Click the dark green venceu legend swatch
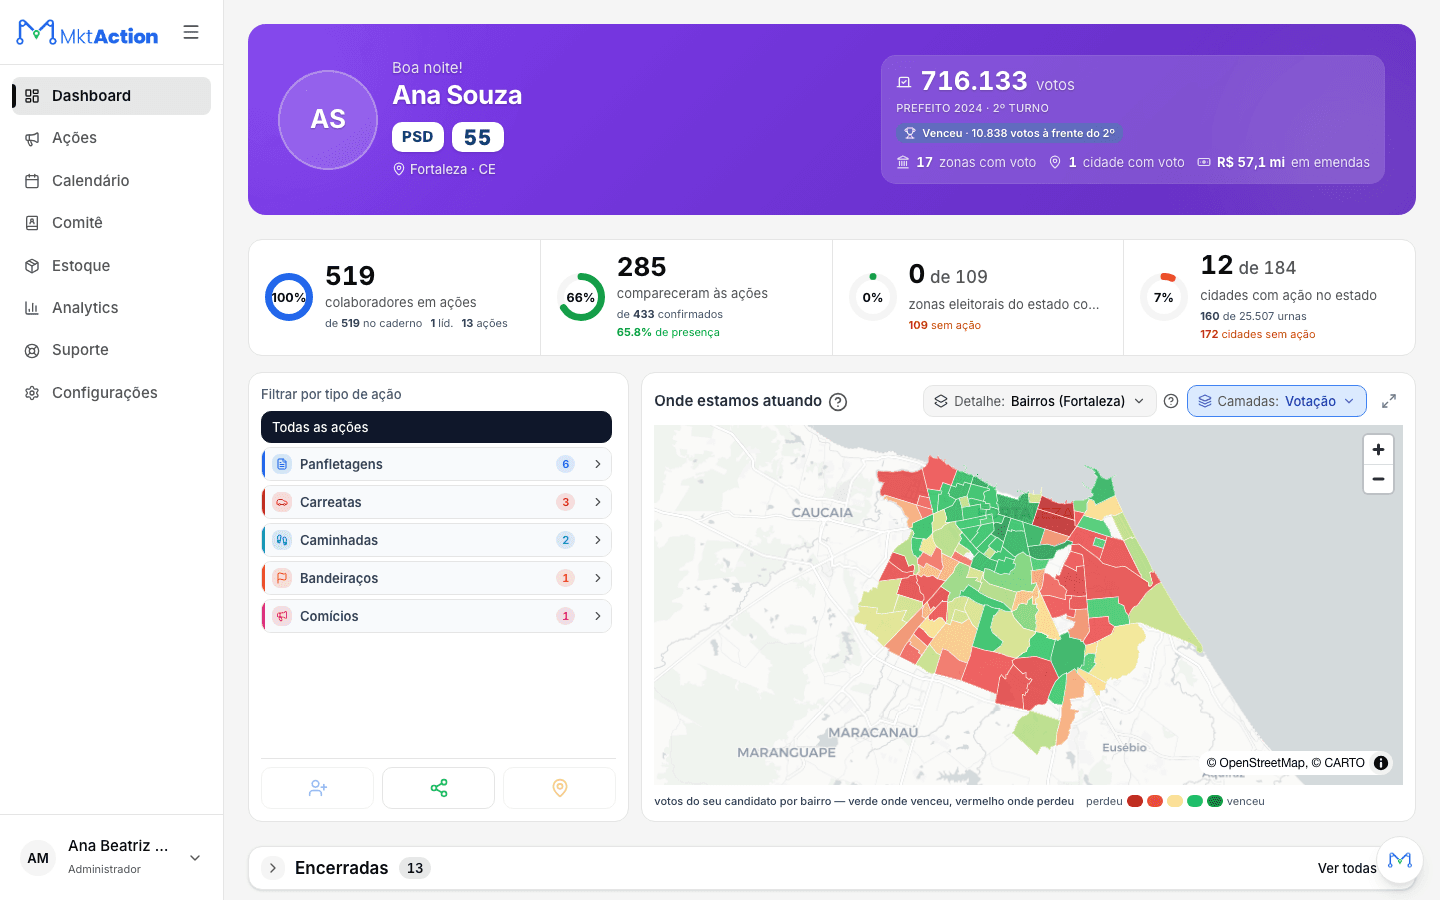 pos(1215,801)
